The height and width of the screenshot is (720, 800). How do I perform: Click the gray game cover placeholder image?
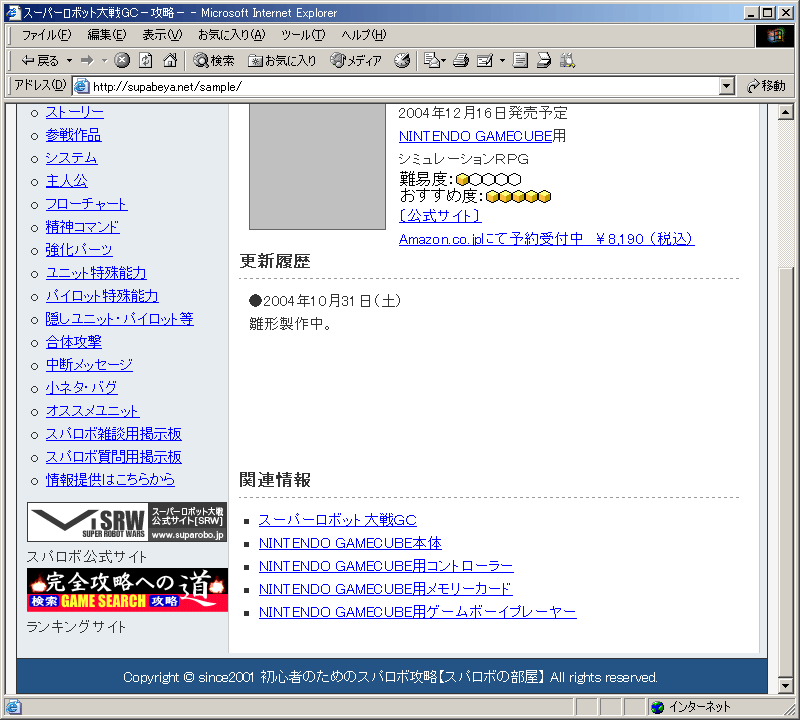317,167
